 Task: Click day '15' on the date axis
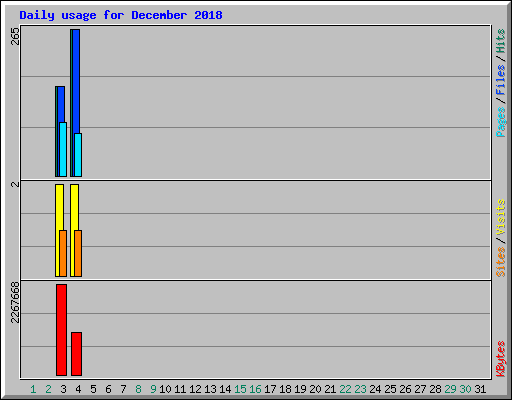240,389
